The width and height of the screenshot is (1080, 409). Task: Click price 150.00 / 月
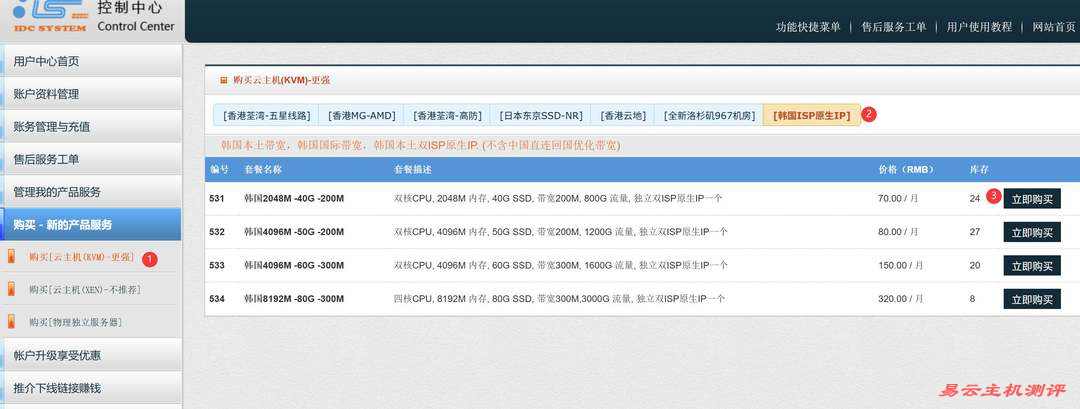[x=901, y=265]
